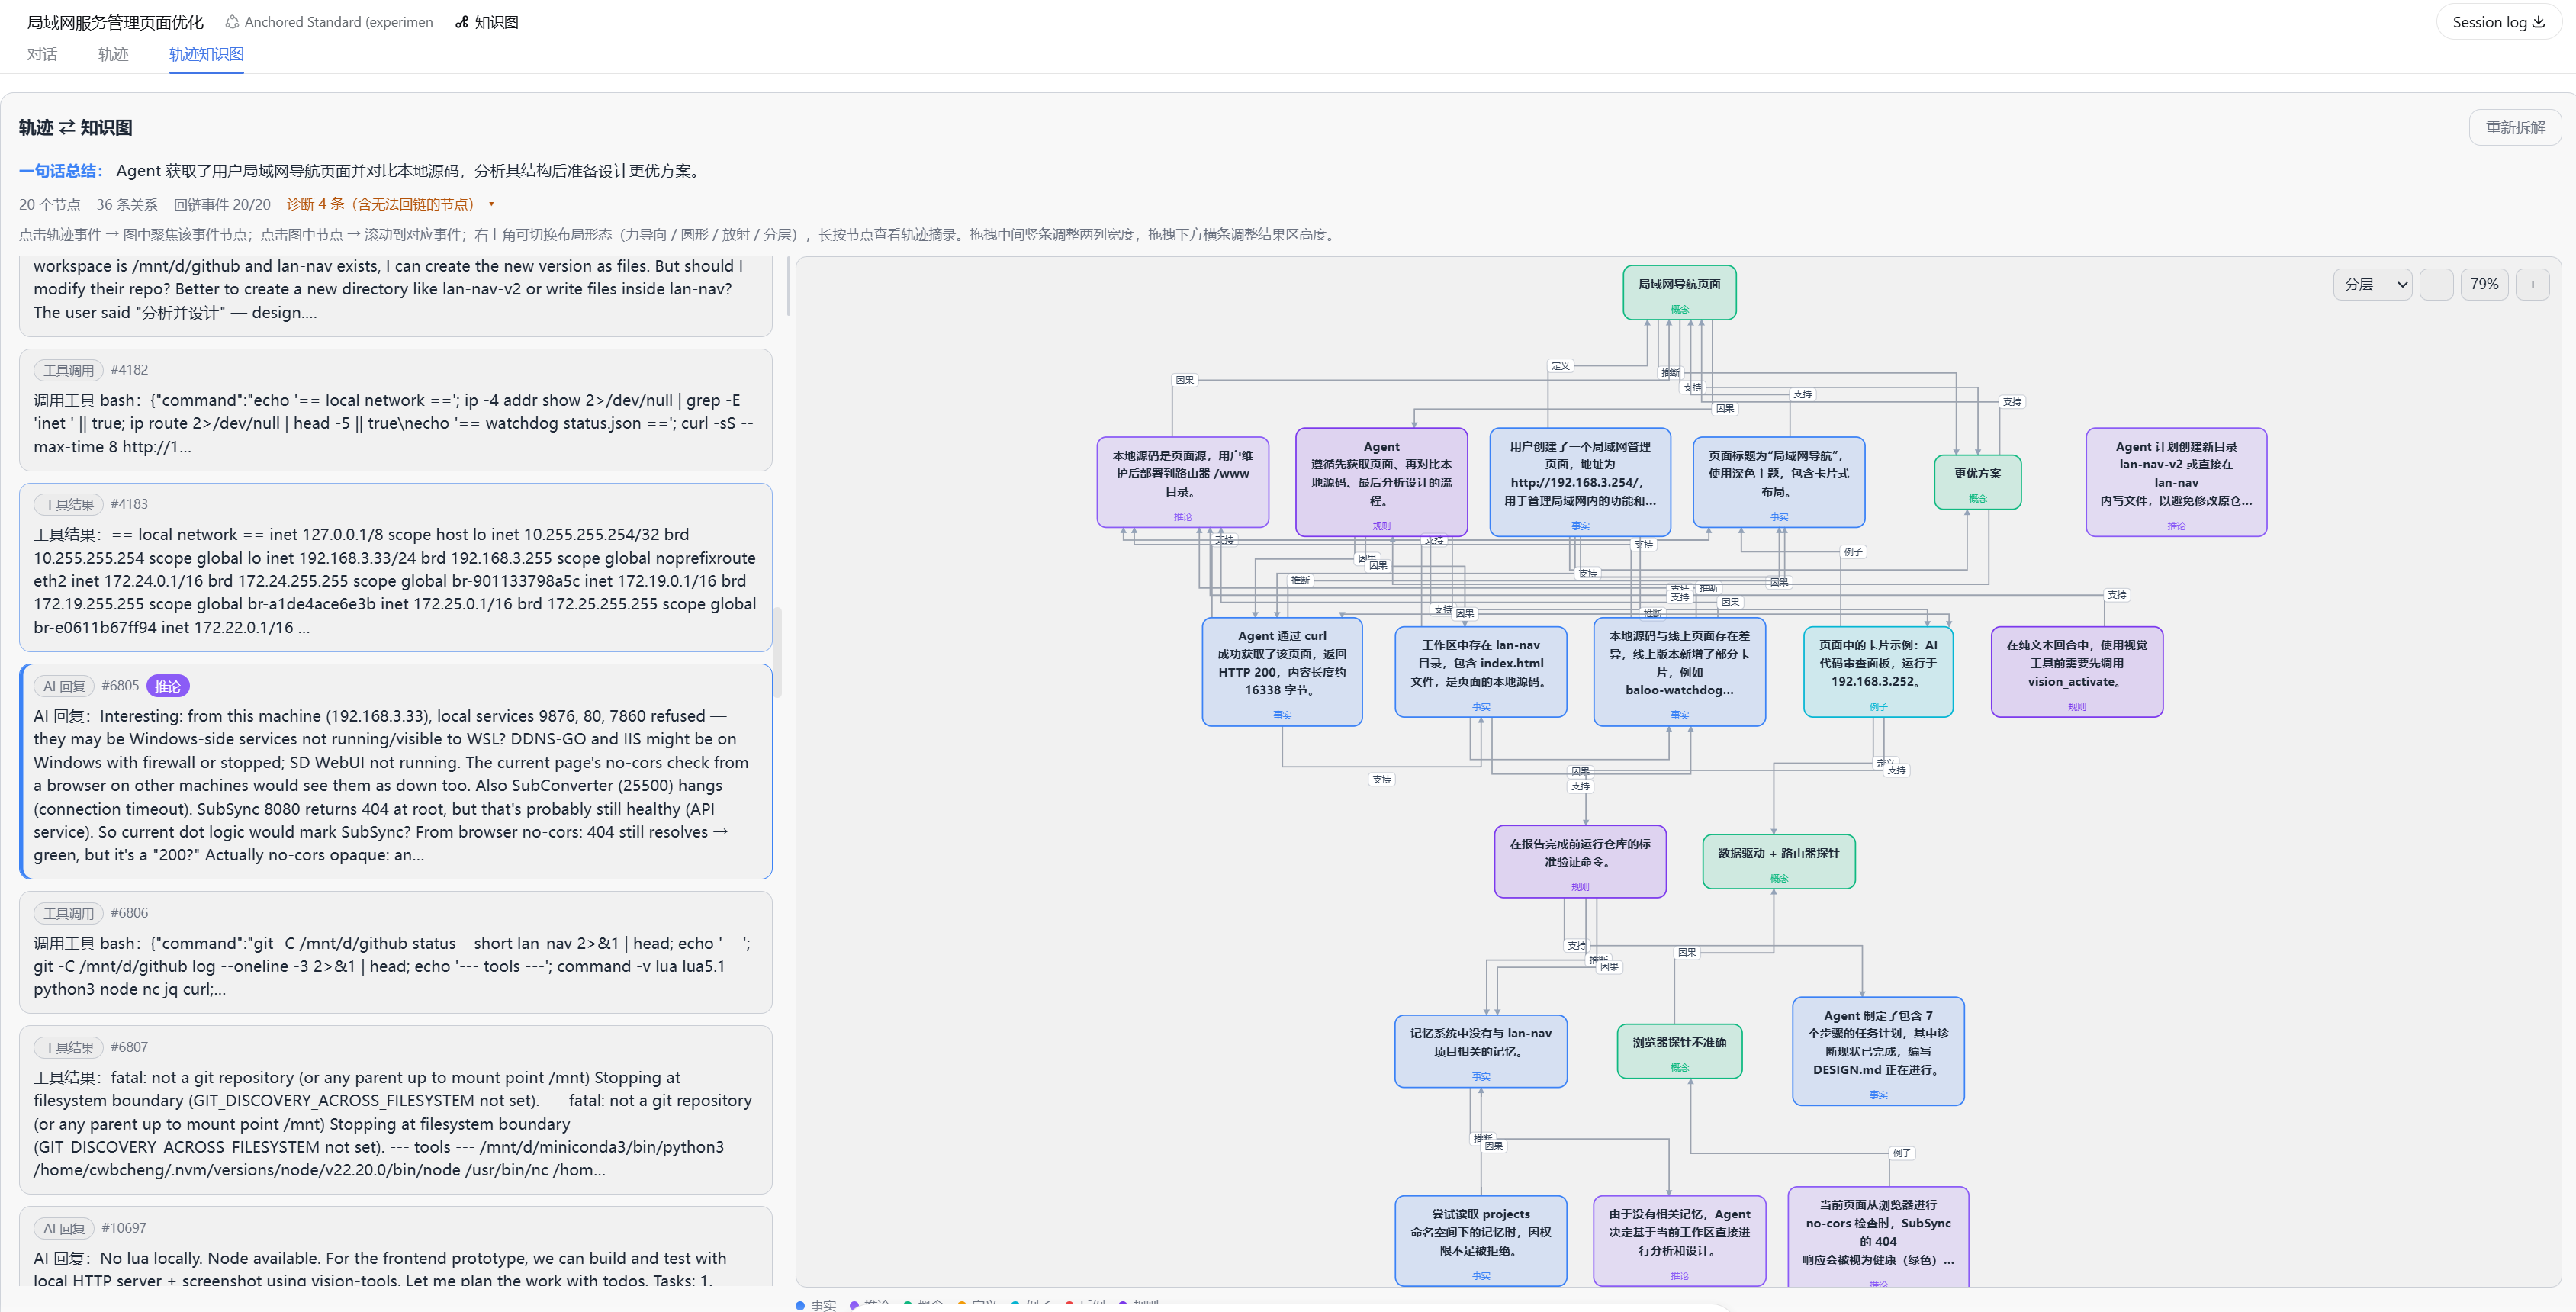Select the 数据驱动 + 路由器探针 node
Viewport: 2576px width, 1312px height.
tap(1778, 861)
